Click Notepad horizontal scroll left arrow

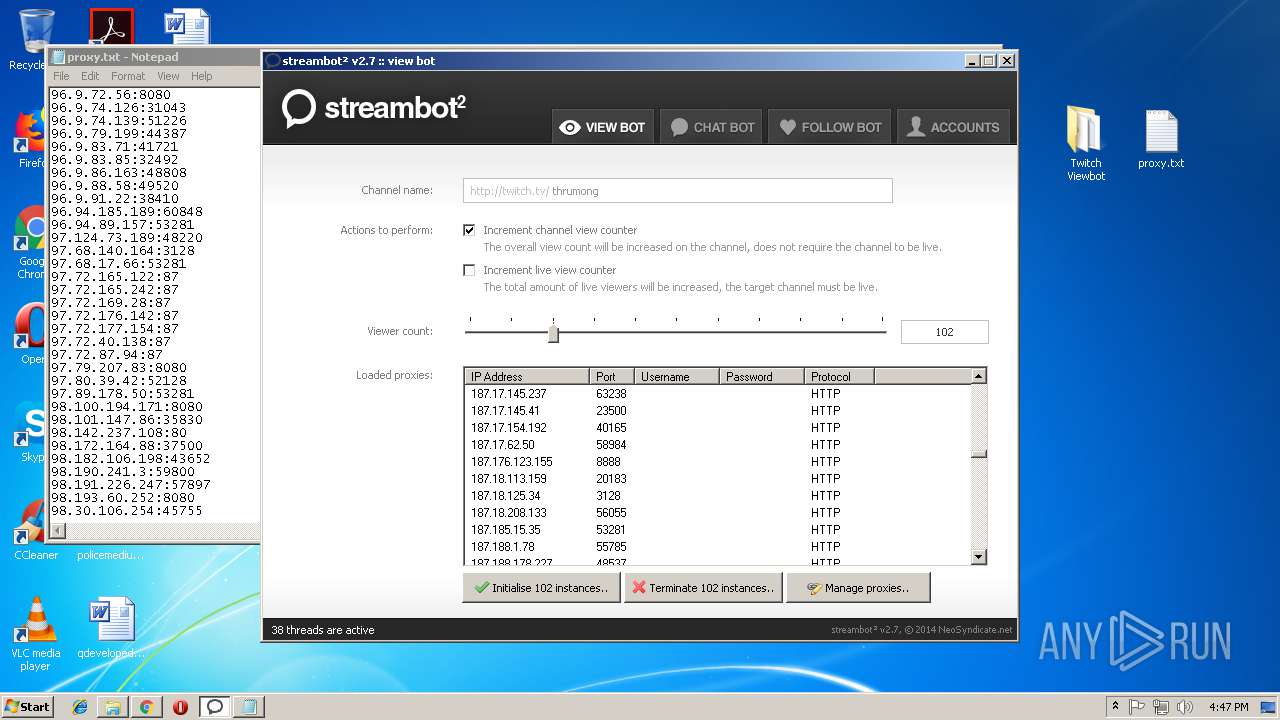(58, 531)
